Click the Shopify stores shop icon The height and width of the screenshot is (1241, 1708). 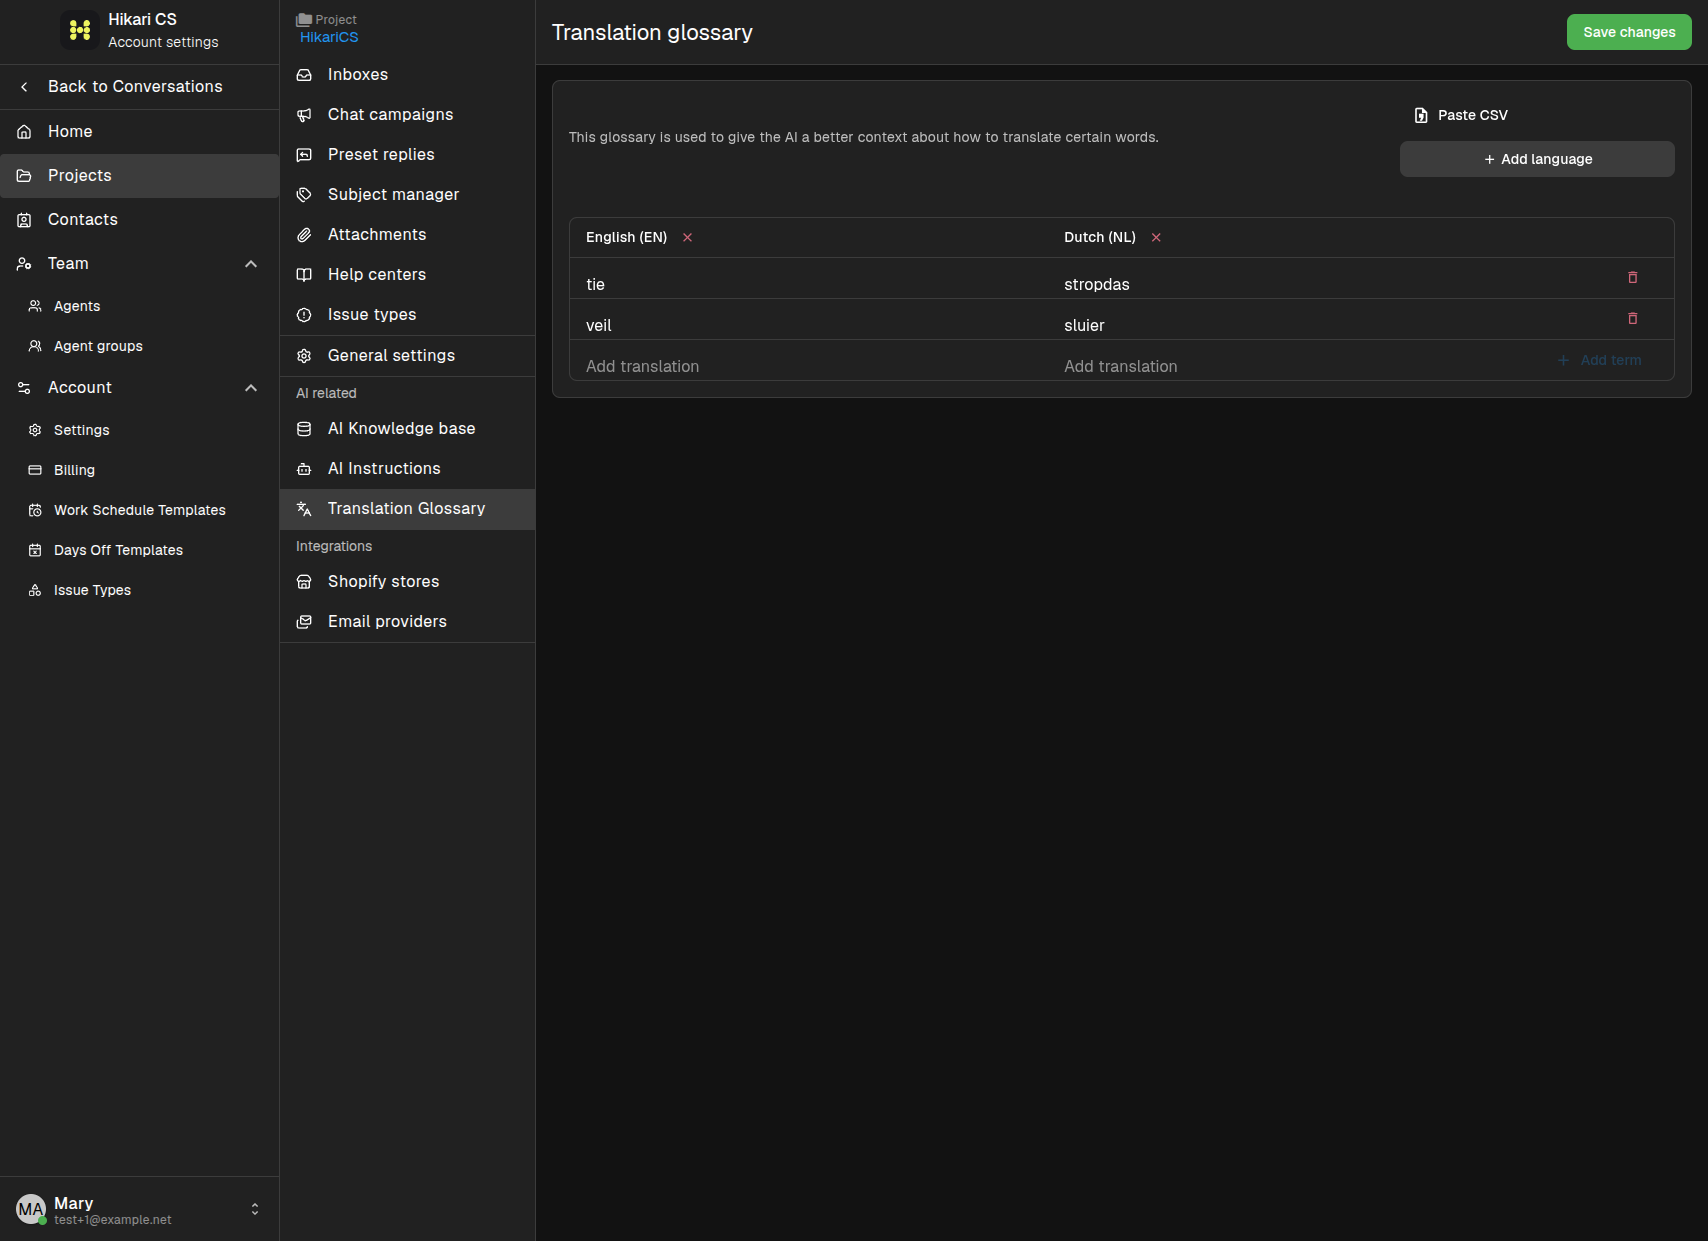point(304,581)
